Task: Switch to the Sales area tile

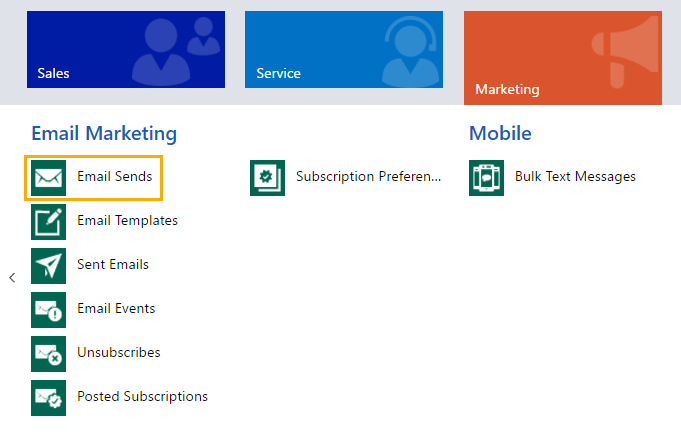Action: click(x=126, y=50)
